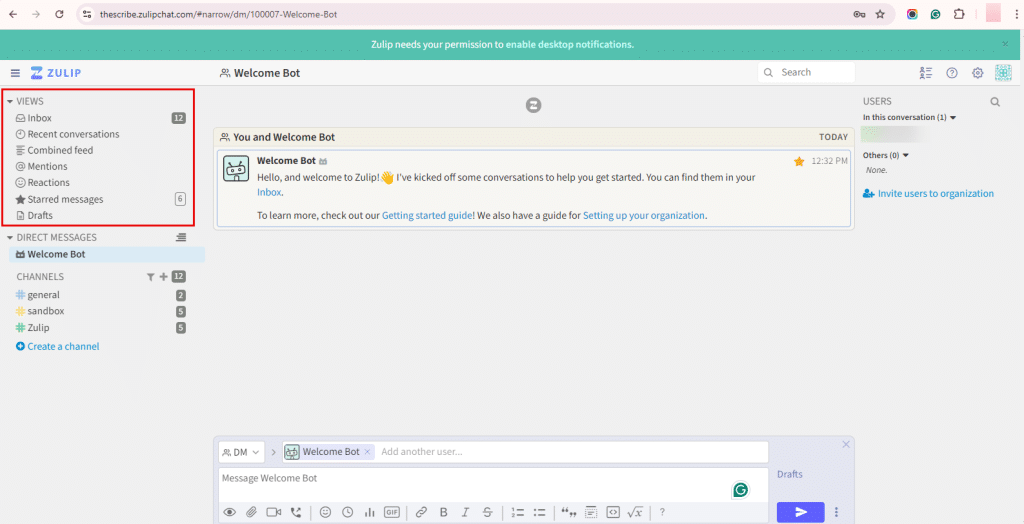1024x524 pixels.
Task: Open direct message feed list icon
Action: coord(181,238)
